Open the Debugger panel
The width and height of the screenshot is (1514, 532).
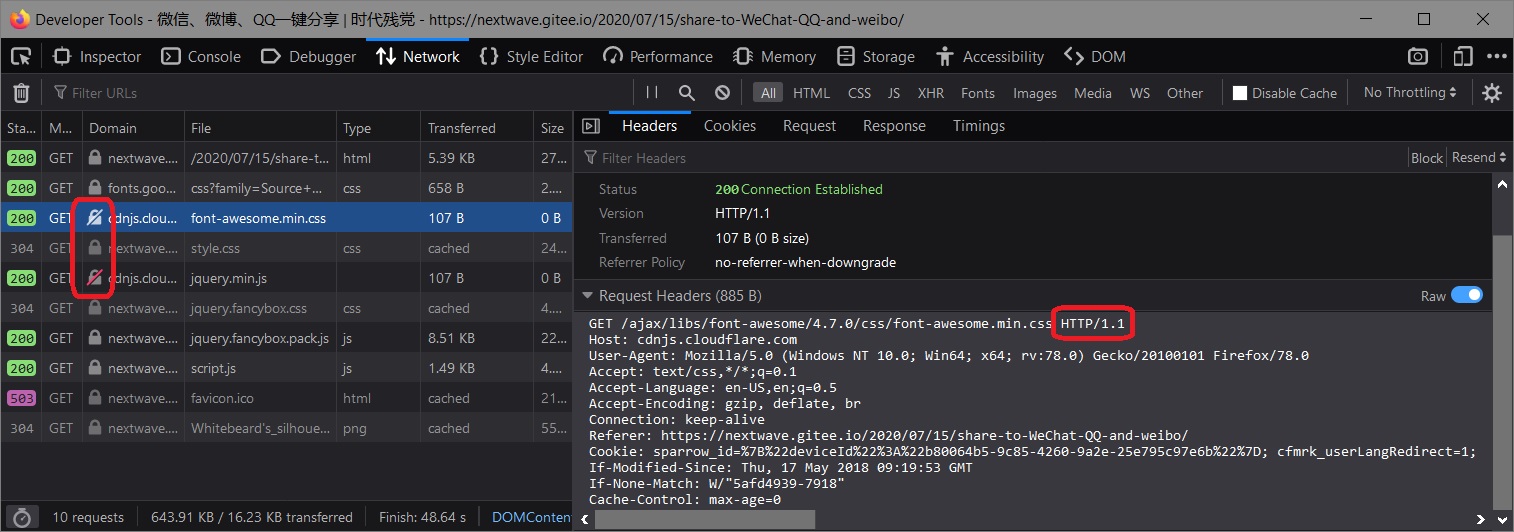[x=308, y=56]
